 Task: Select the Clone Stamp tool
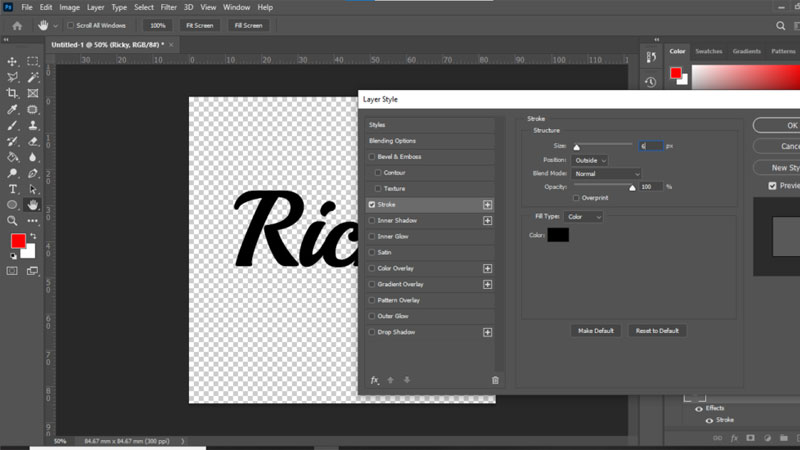point(33,126)
